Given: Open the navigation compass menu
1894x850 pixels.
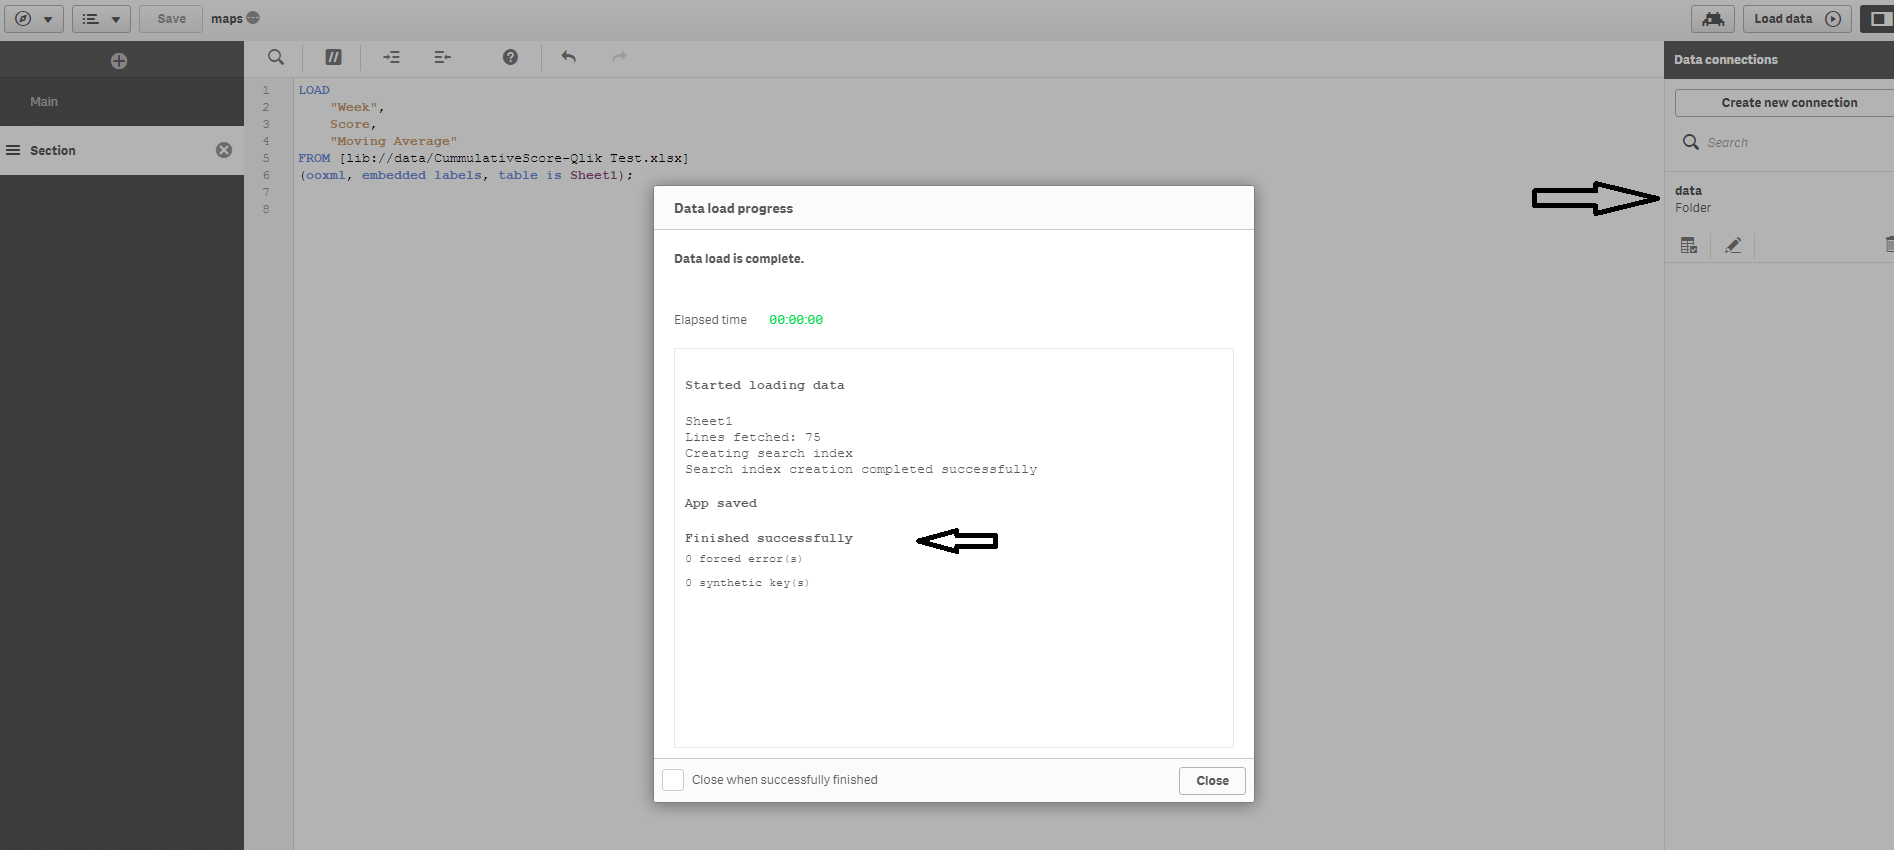Looking at the screenshot, I should tap(33, 19).
